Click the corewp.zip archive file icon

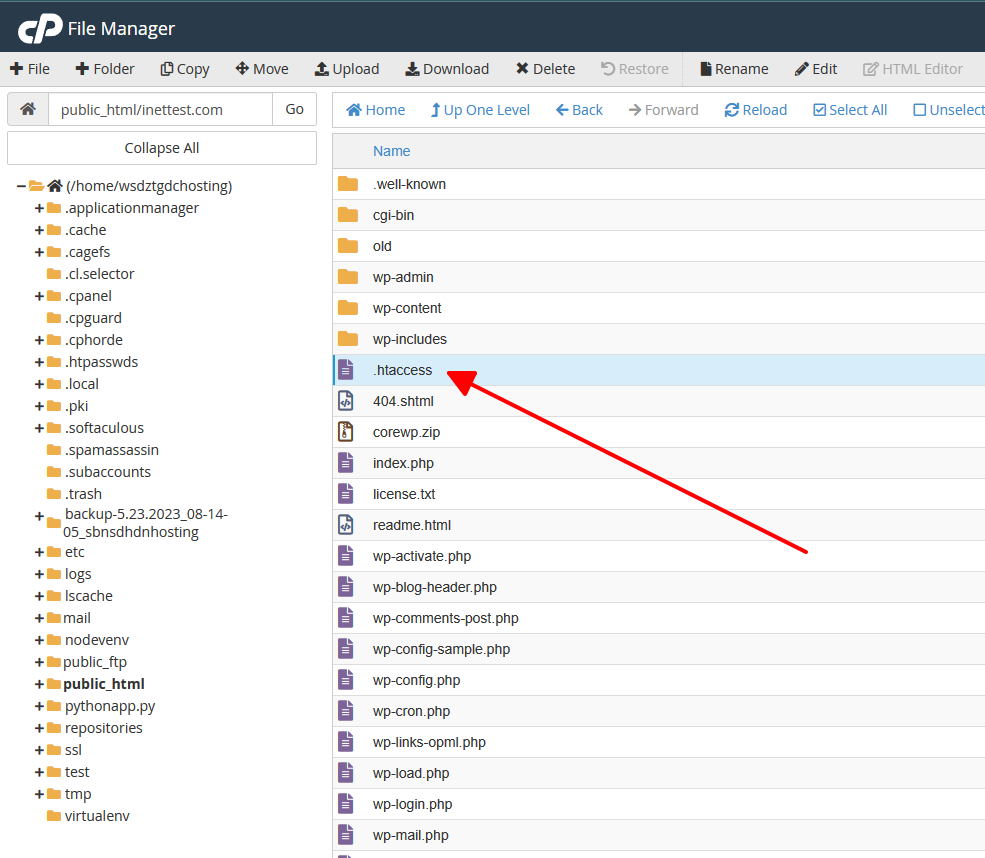point(346,432)
